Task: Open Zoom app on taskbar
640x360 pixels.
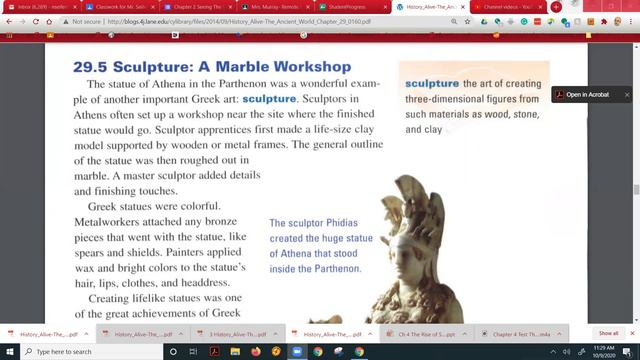Action: click(x=297, y=351)
